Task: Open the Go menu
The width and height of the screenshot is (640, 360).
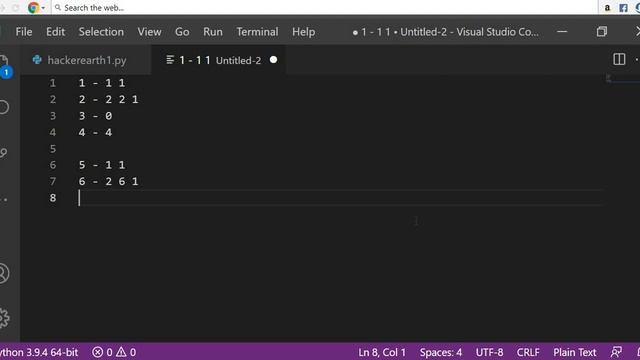Action: [x=182, y=32]
